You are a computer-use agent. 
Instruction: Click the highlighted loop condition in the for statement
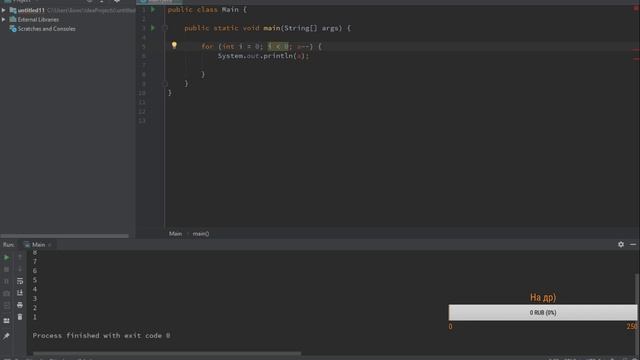point(278,47)
